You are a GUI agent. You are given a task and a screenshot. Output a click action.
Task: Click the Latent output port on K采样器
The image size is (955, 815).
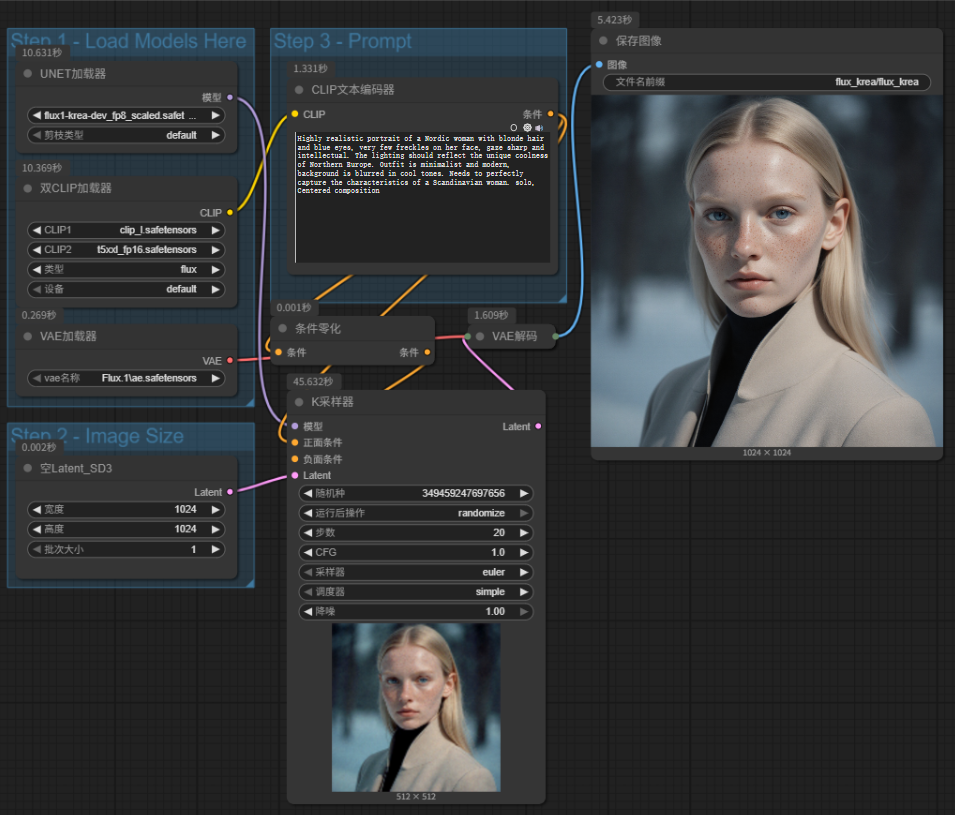click(539, 426)
